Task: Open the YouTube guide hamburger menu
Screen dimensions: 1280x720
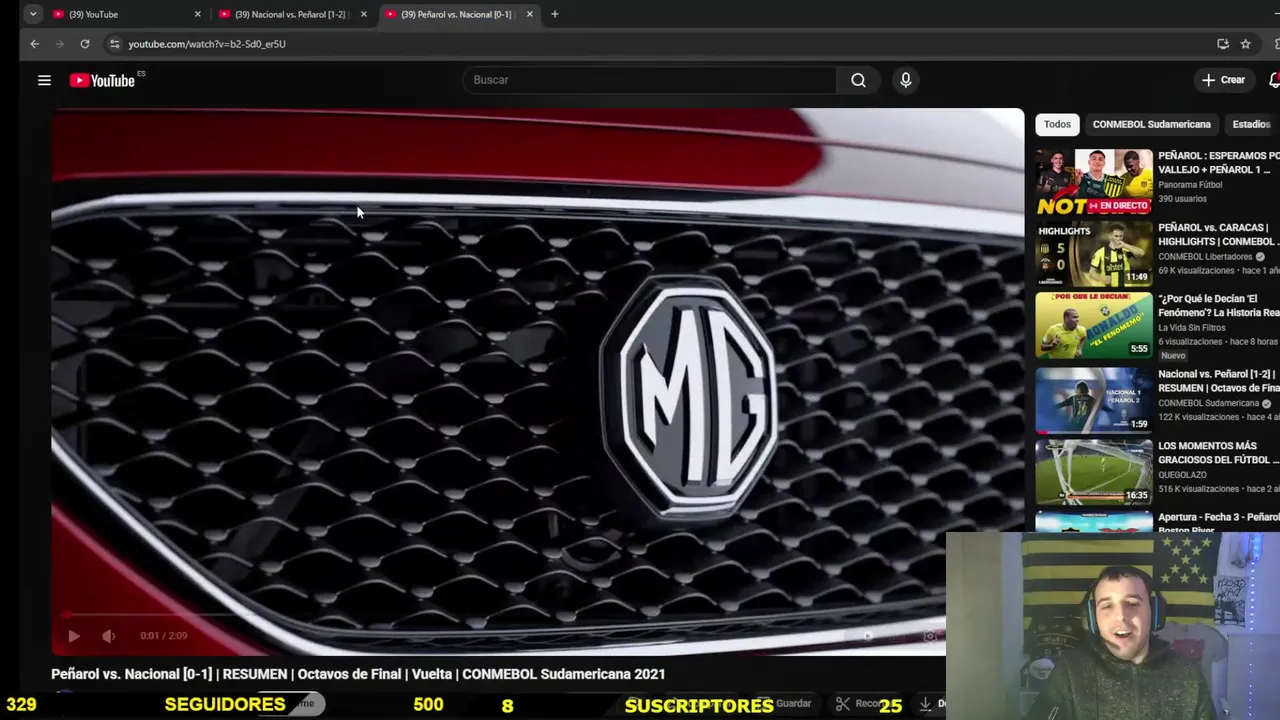Action: [x=44, y=80]
